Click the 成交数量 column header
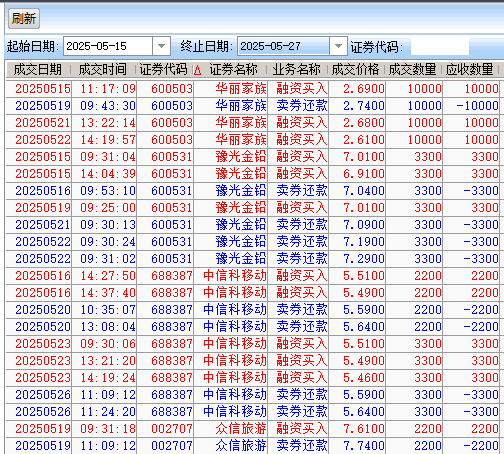The width and height of the screenshot is (504, 454). tap(412, 70)
